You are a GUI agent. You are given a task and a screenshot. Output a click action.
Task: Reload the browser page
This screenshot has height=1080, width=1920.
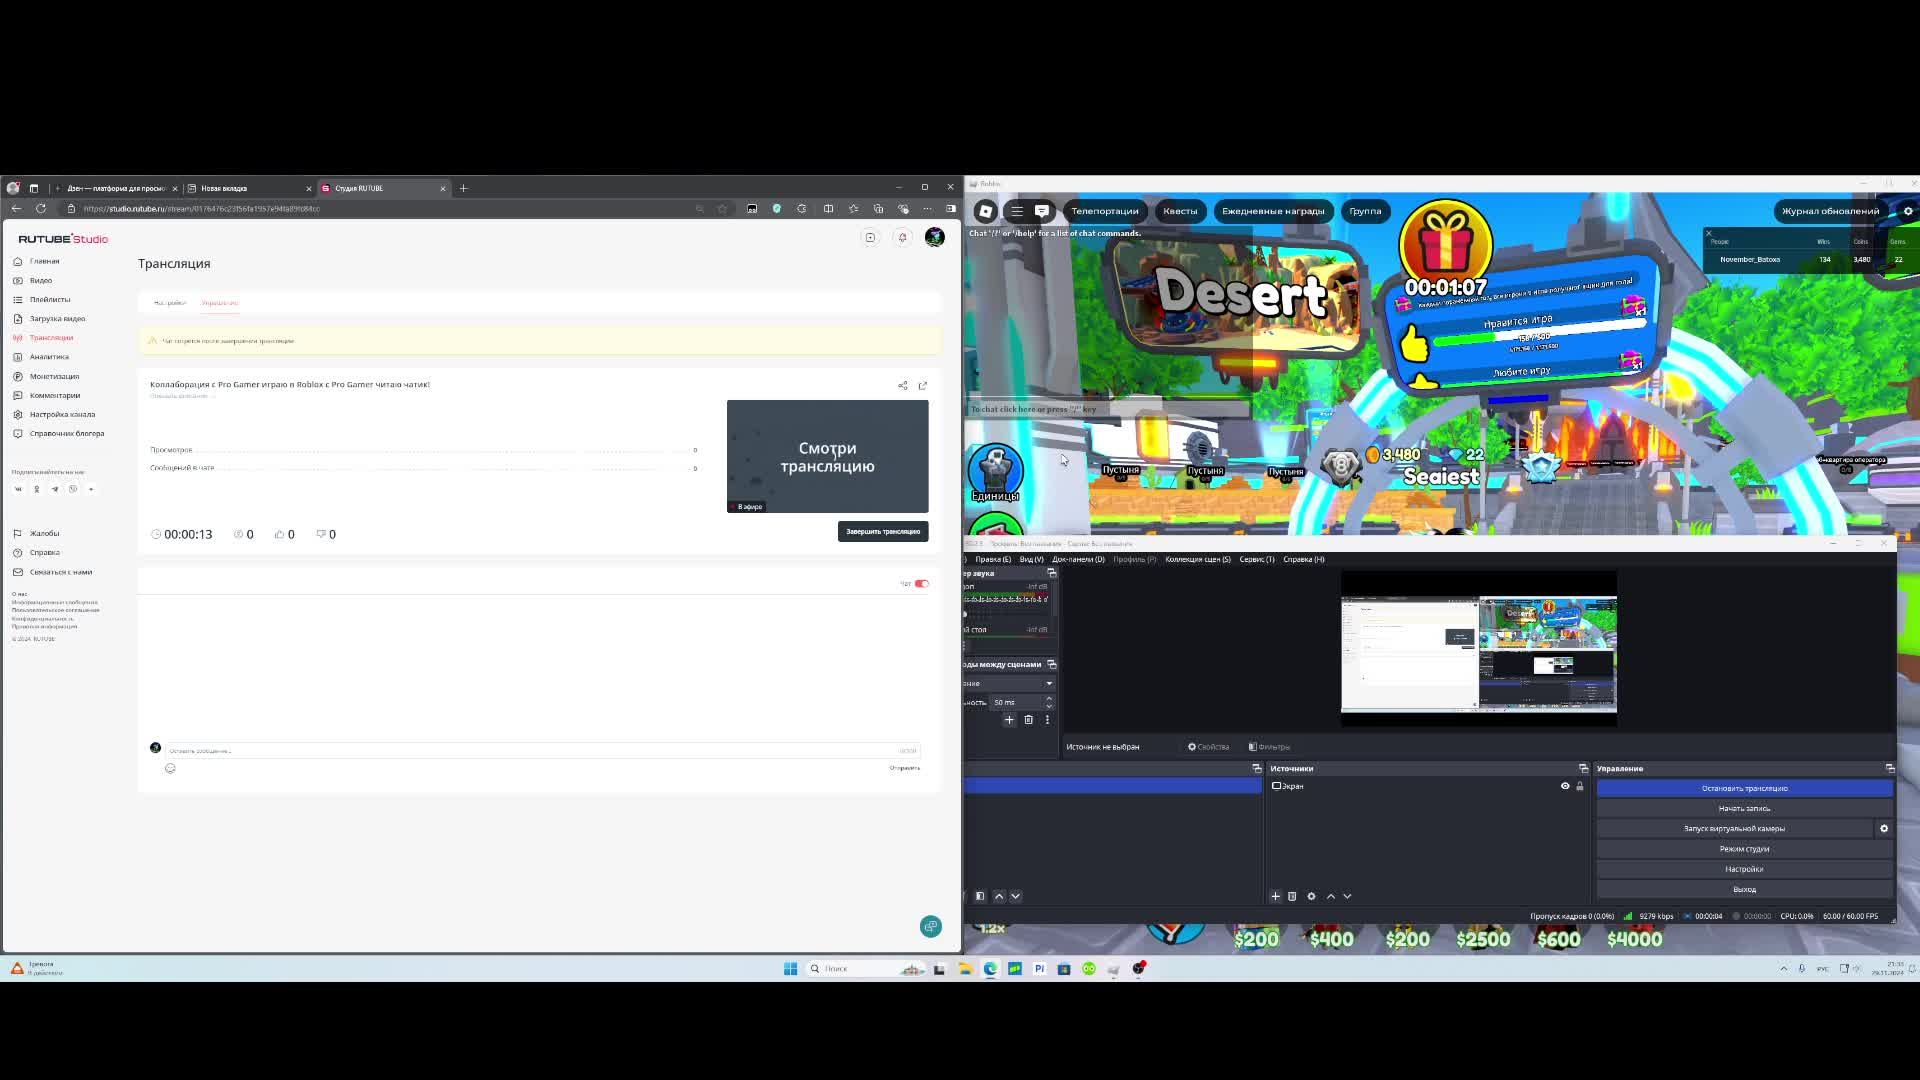[41, 208]
